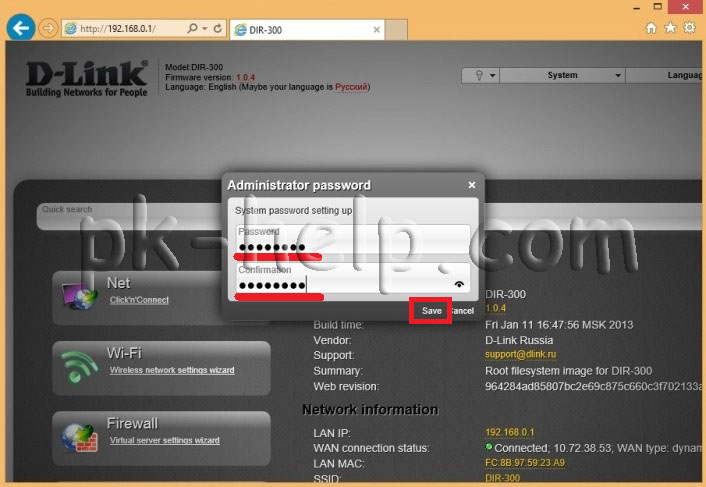This screenshot has width=706, height=487.
Task: Open browser Tools gear icon
Action: (690, 28)
